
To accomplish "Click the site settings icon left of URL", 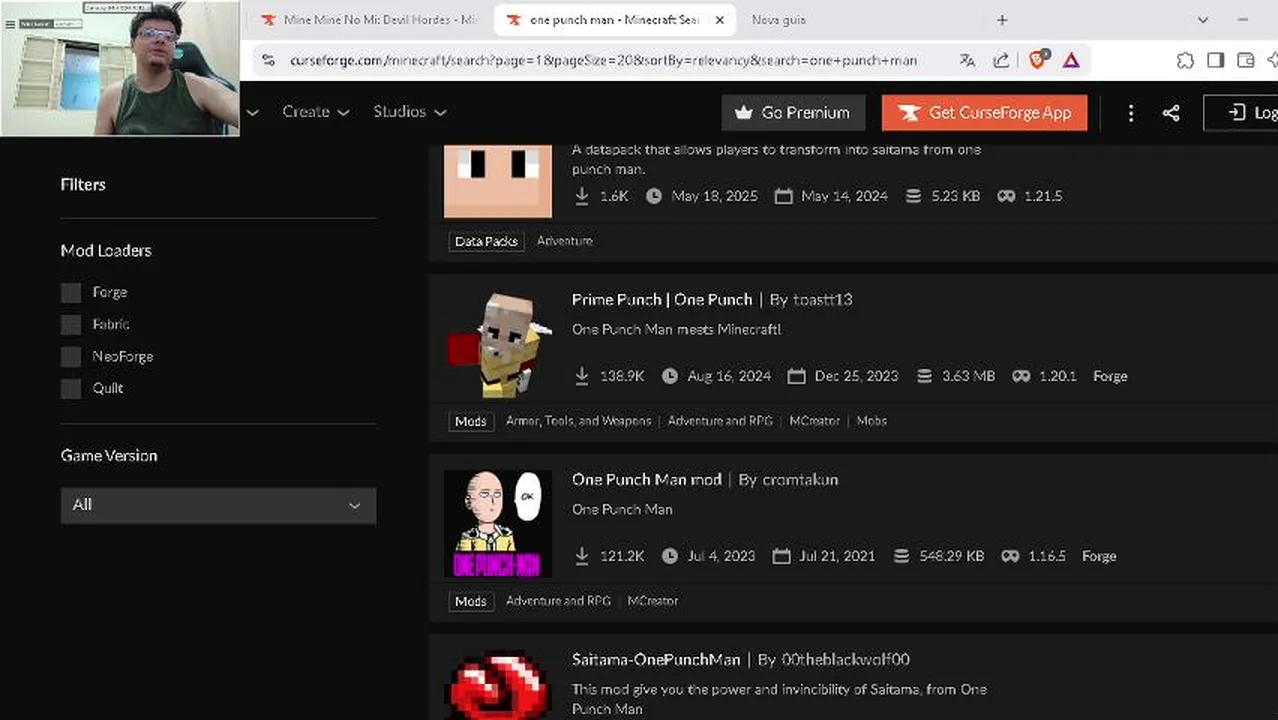I will (268, 60).
